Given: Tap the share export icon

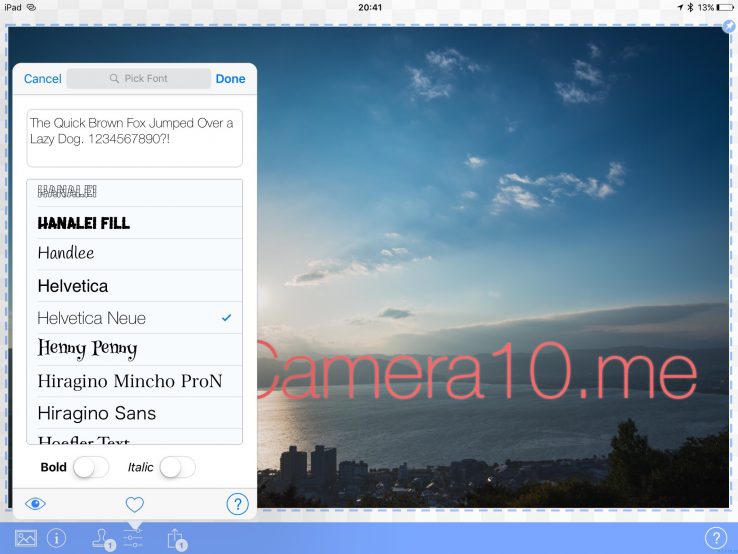Looking at the screenshot, I should coord(177,539).
